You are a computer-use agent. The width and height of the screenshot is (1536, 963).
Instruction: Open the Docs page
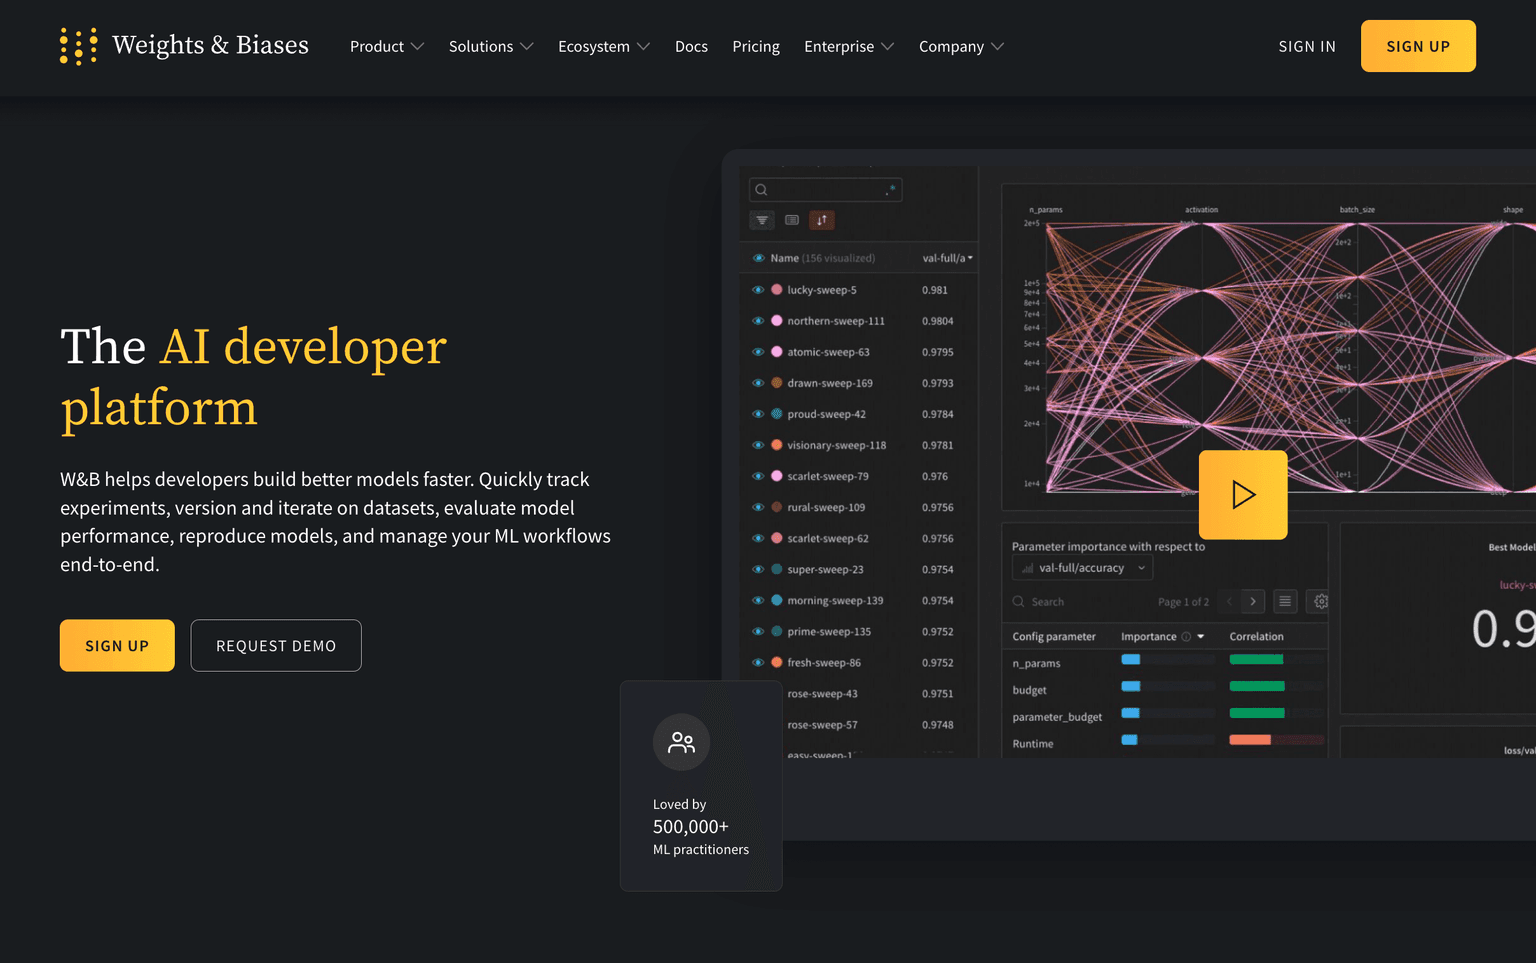click(x=691, y=46)
